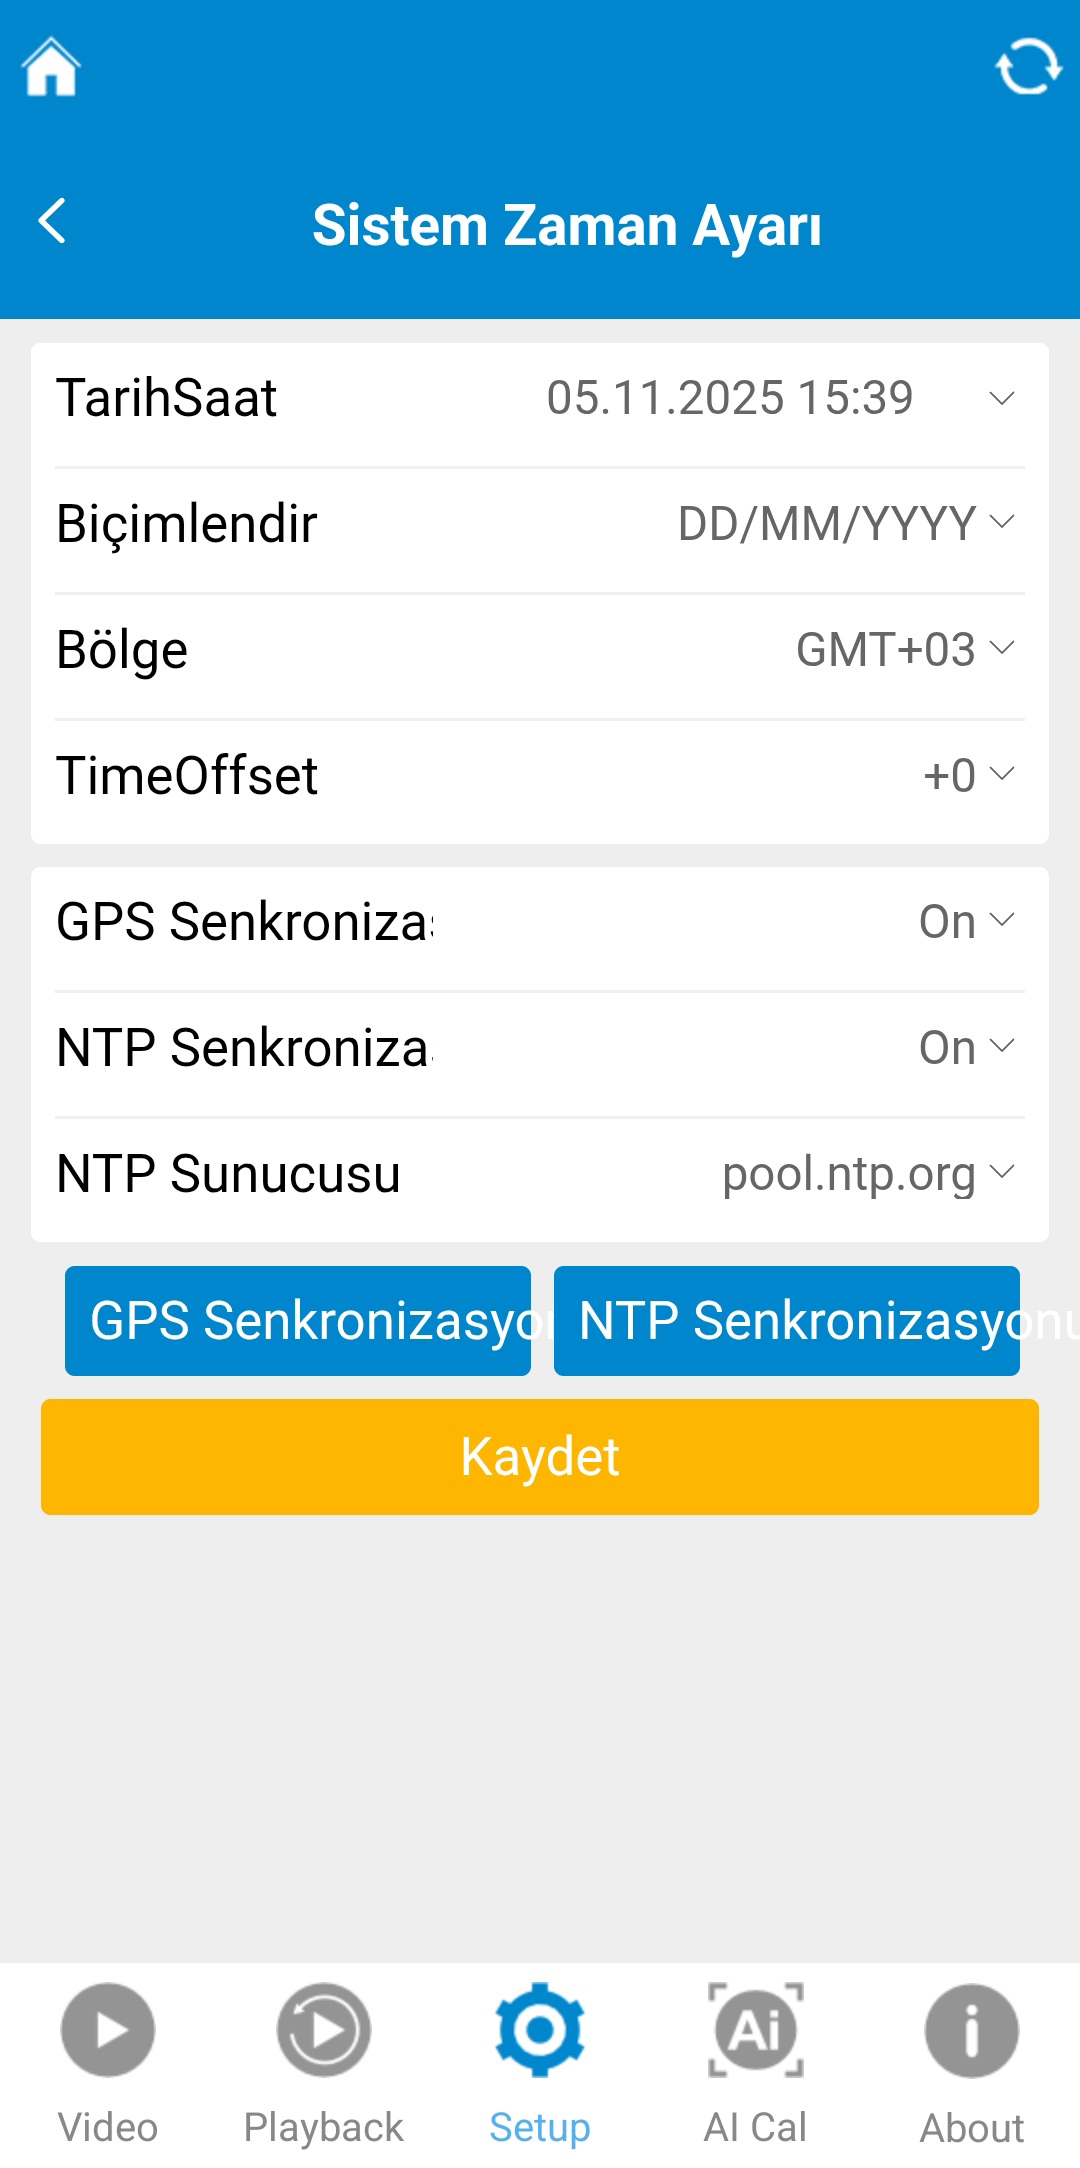Tap the refresh sync icon
1080x2168 pixels.
coord(1028,67)
